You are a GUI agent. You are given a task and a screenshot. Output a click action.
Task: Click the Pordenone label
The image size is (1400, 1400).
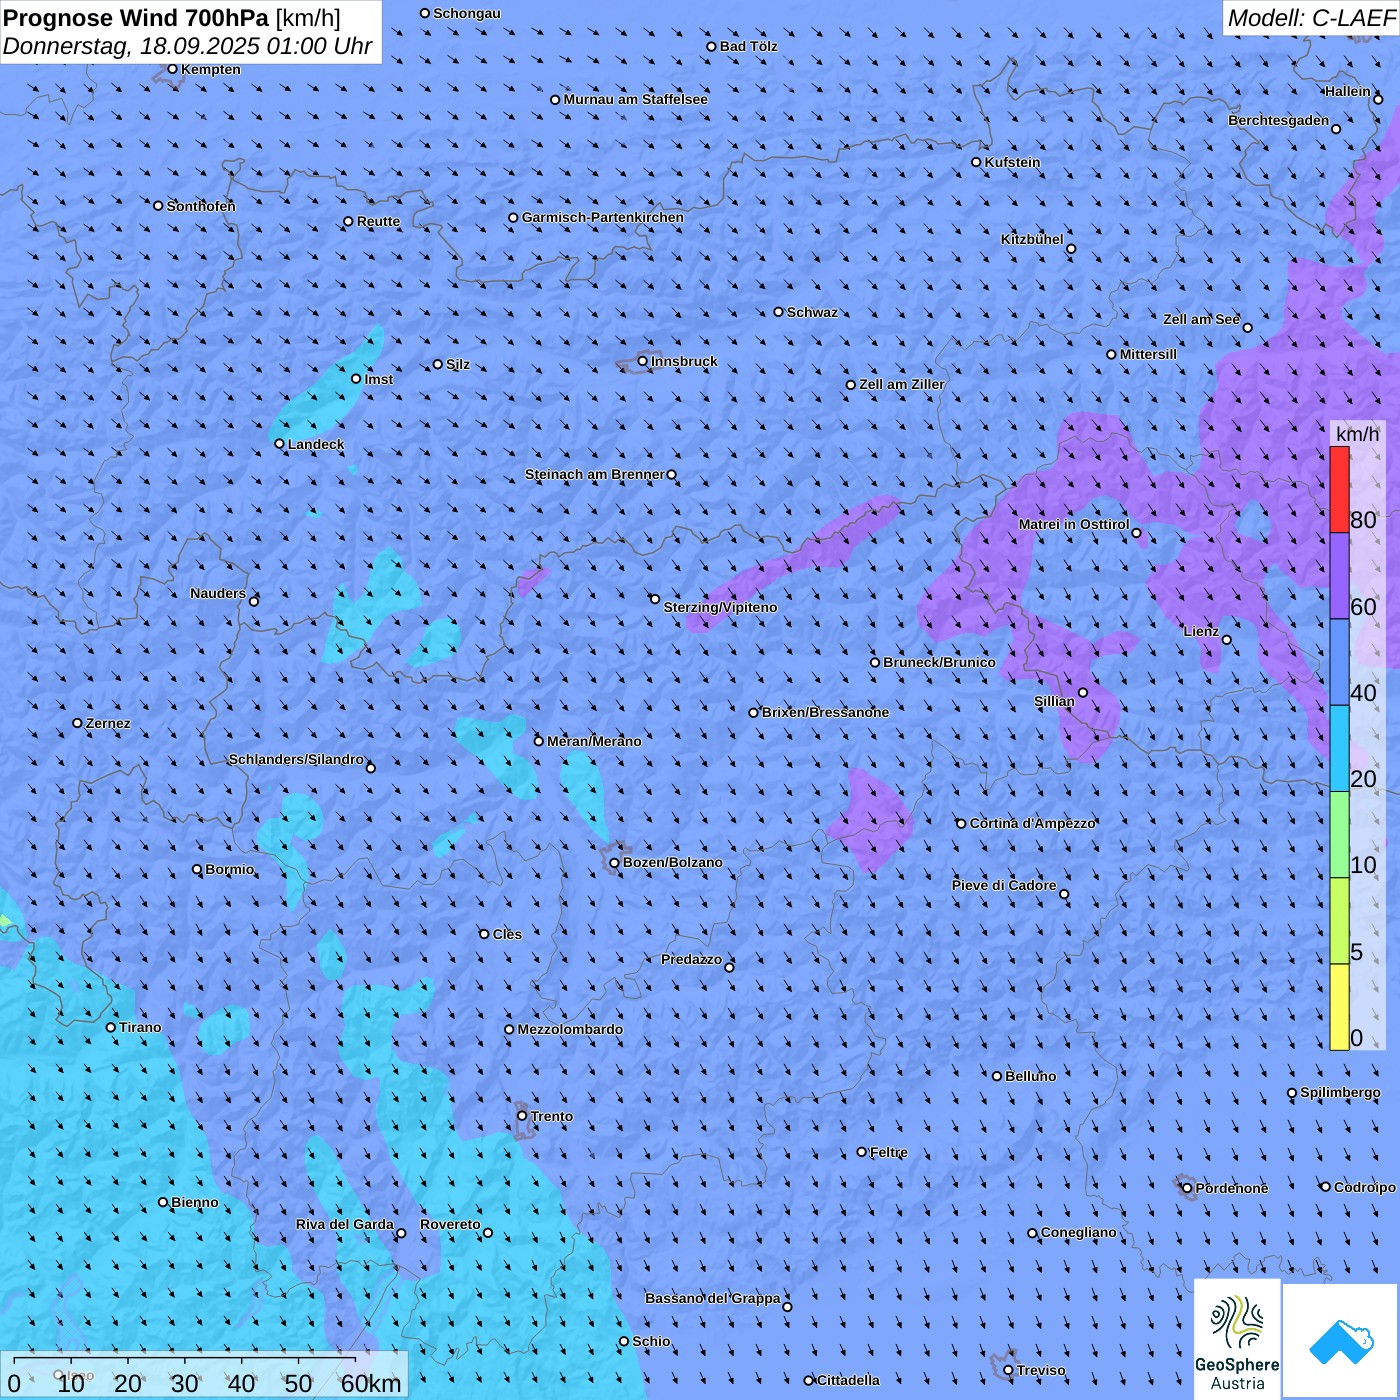(x=1232, y=1188)
